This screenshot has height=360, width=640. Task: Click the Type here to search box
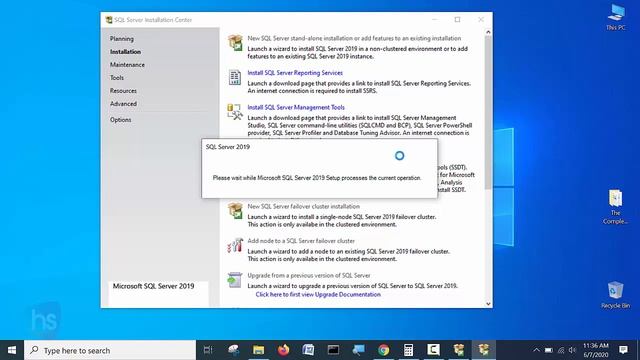coord(110,350)
